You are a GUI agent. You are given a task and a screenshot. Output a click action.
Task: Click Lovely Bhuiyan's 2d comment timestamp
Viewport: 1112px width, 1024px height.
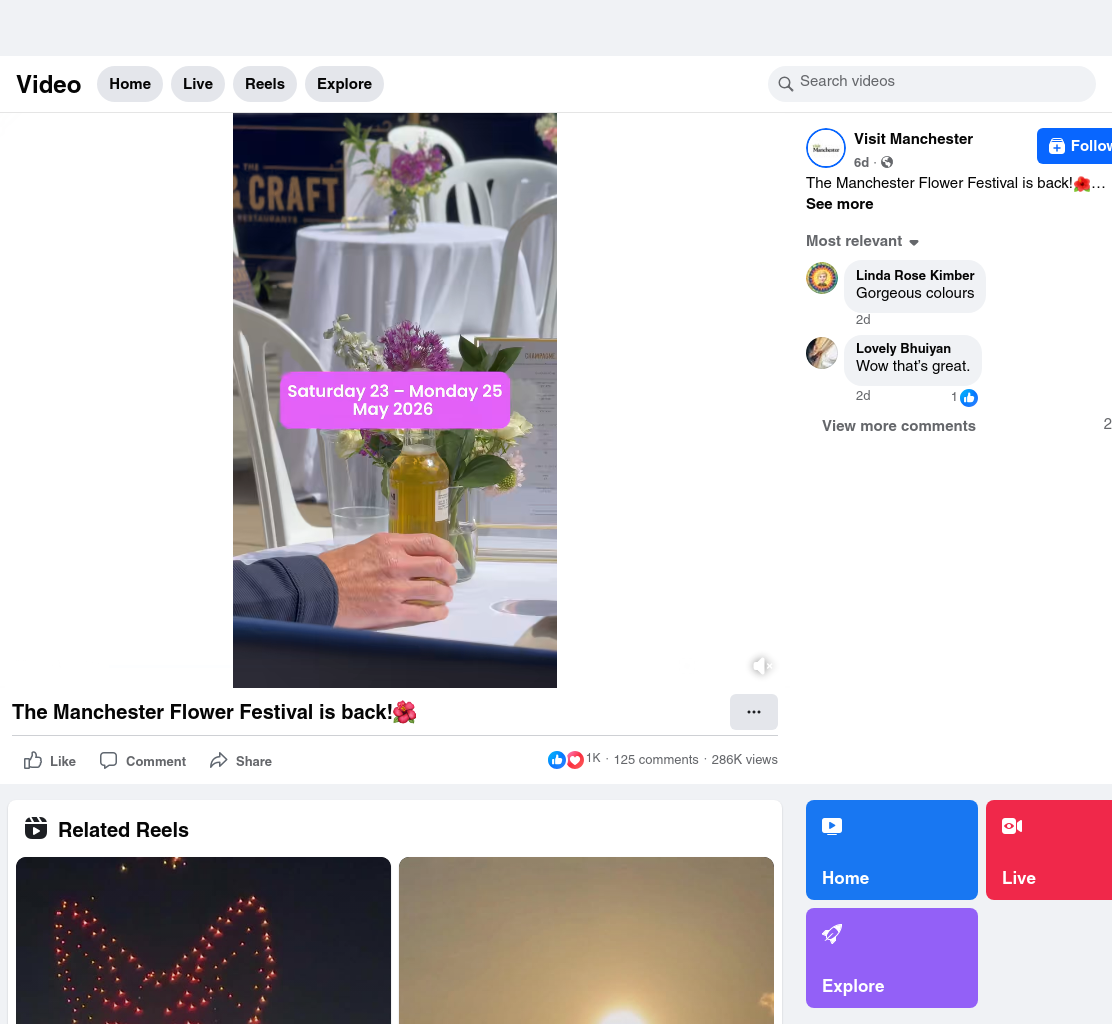click(863, 396)
